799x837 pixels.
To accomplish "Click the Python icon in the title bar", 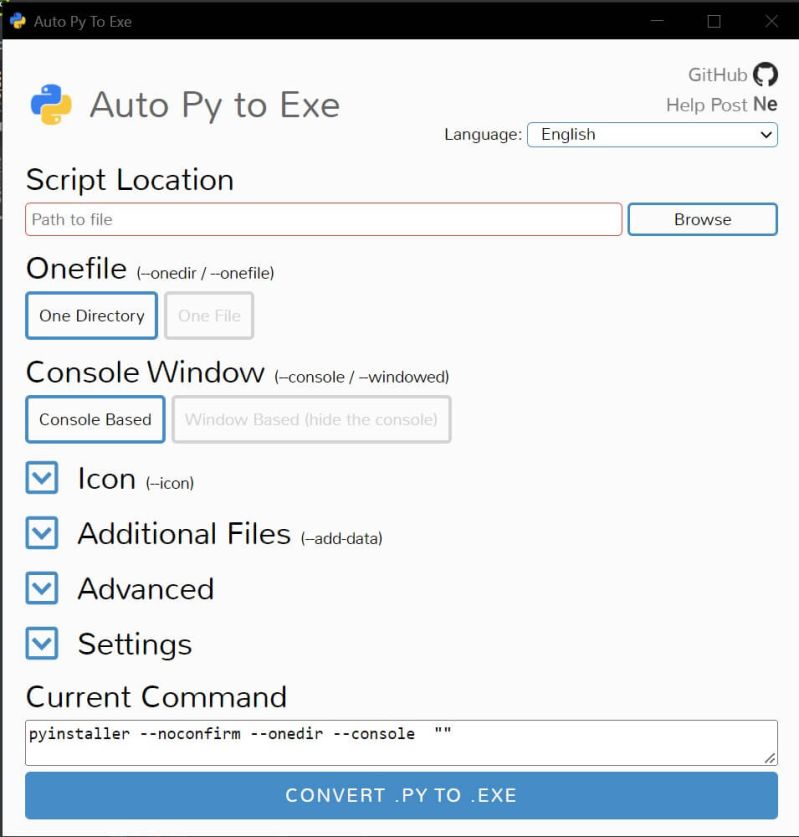I will [x=18, y=21].
